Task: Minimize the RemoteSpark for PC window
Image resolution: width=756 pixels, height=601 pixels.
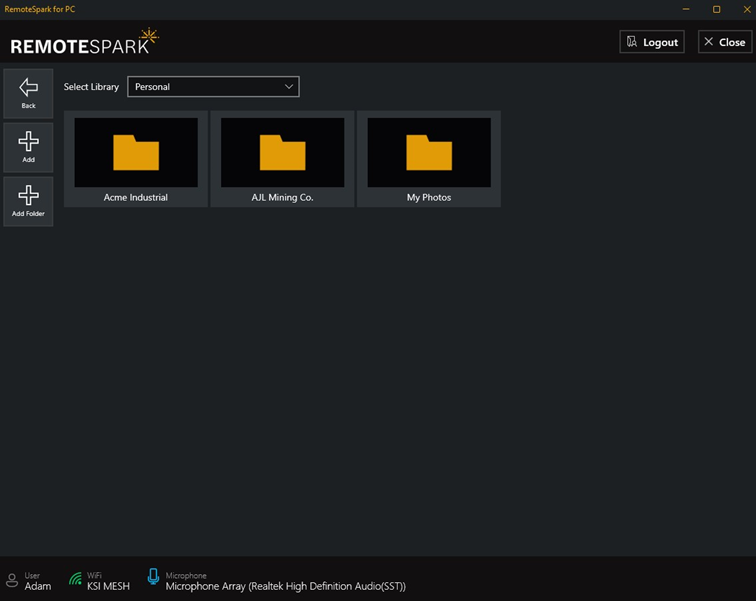Action: 686,9
